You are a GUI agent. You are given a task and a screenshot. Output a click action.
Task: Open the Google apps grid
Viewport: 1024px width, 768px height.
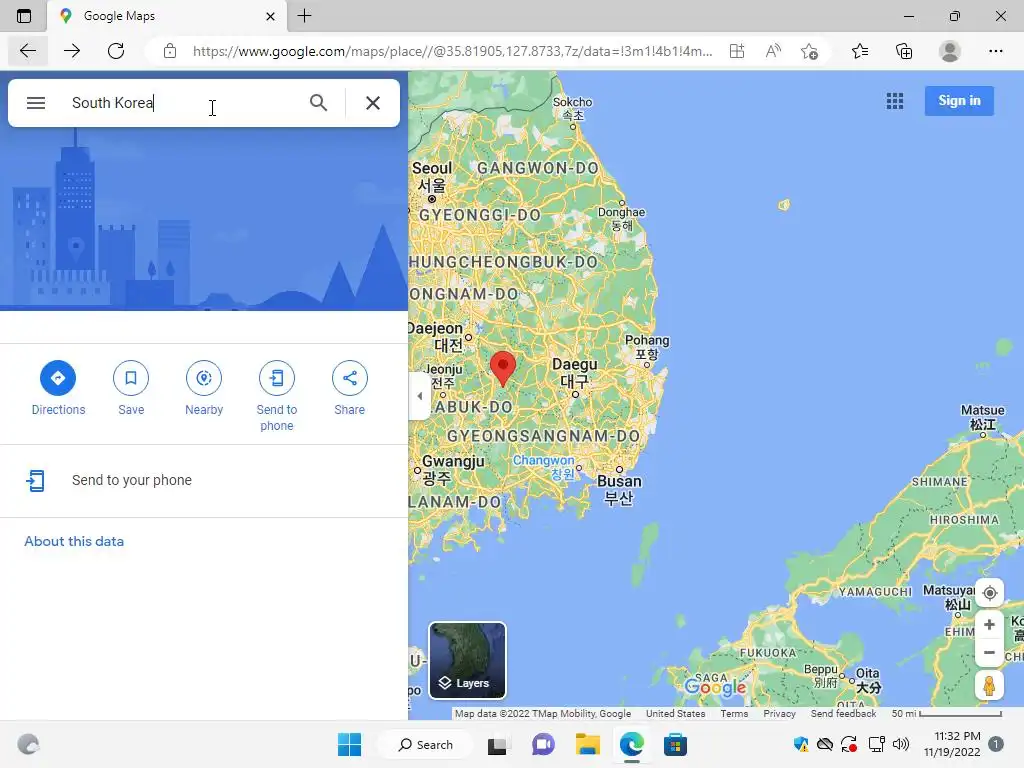click(895, 101)
